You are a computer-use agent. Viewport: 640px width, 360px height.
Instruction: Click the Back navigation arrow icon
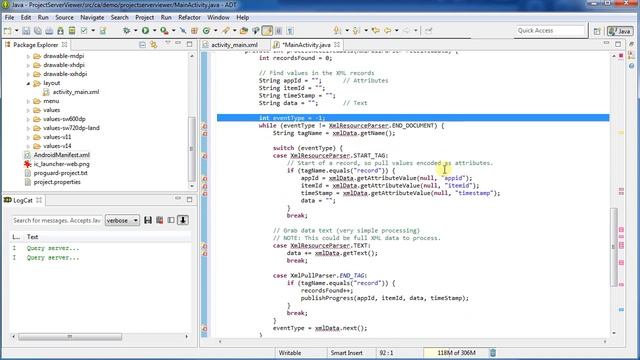(387, 31)
